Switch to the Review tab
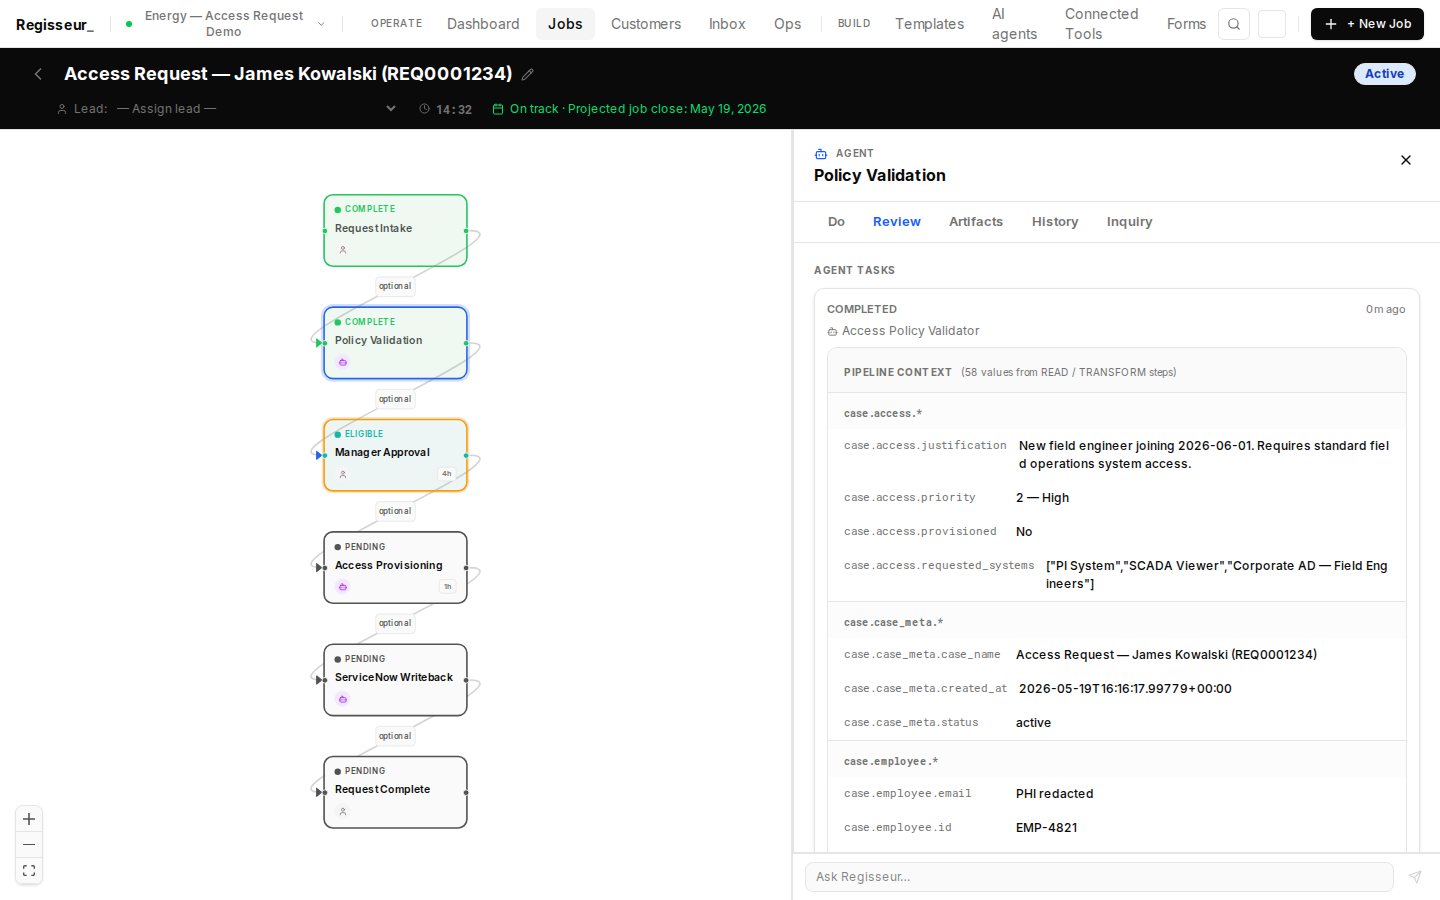Screen dimensions: 1440x900 [897, 222]
